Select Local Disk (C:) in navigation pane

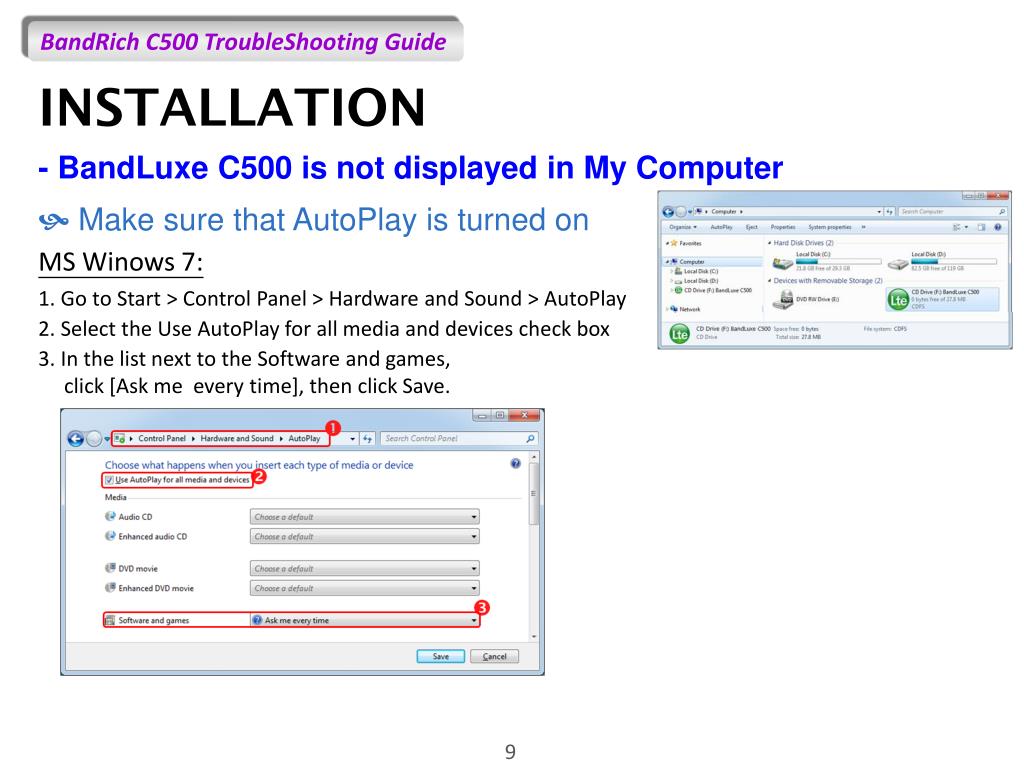click(x=701, y=271)
